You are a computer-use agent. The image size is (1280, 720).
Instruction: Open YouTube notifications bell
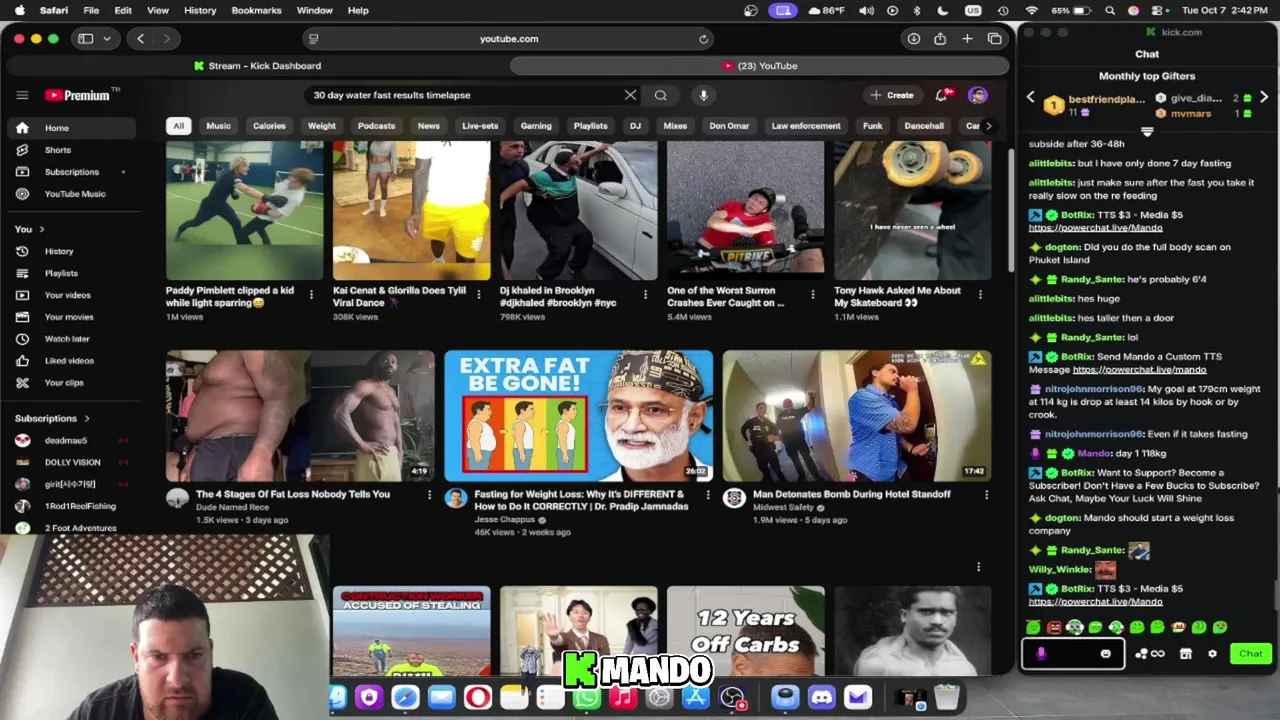[x=942, y=95]
